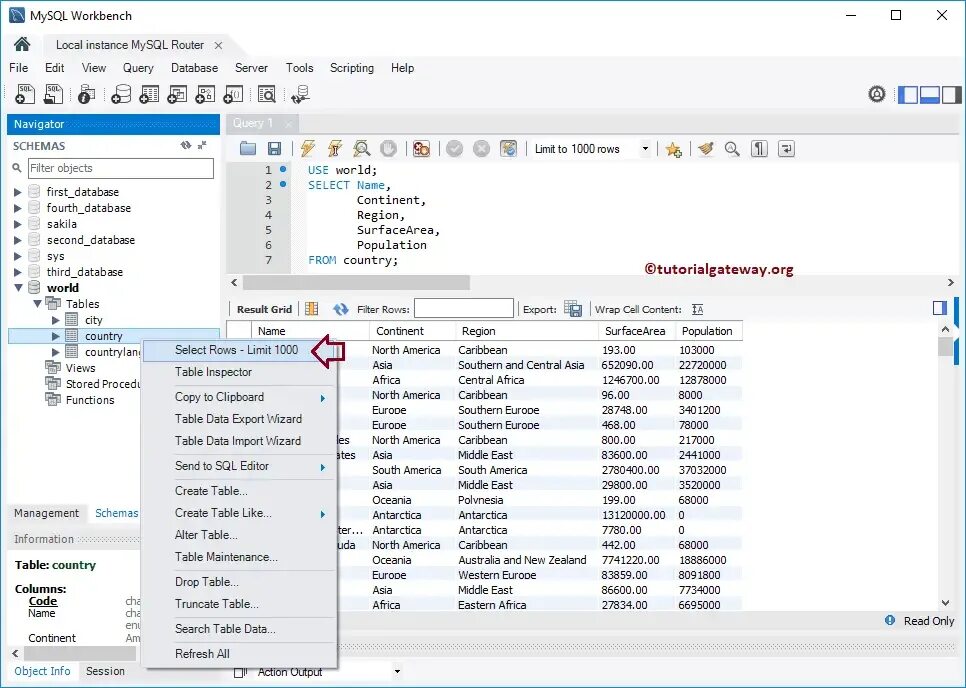Open Copy to Clipboard submenu arrow
This screenshot has width=966, height=688.
(323, 398)
